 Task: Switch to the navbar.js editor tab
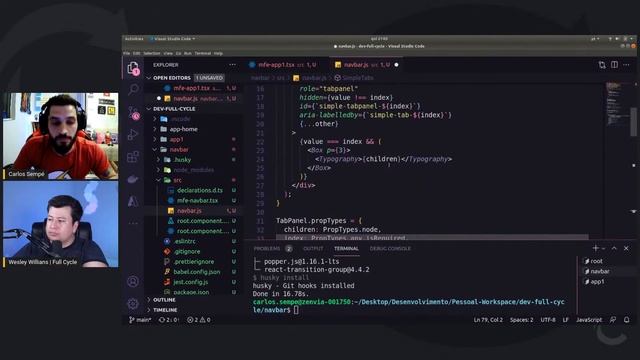(x=365, y=65)
